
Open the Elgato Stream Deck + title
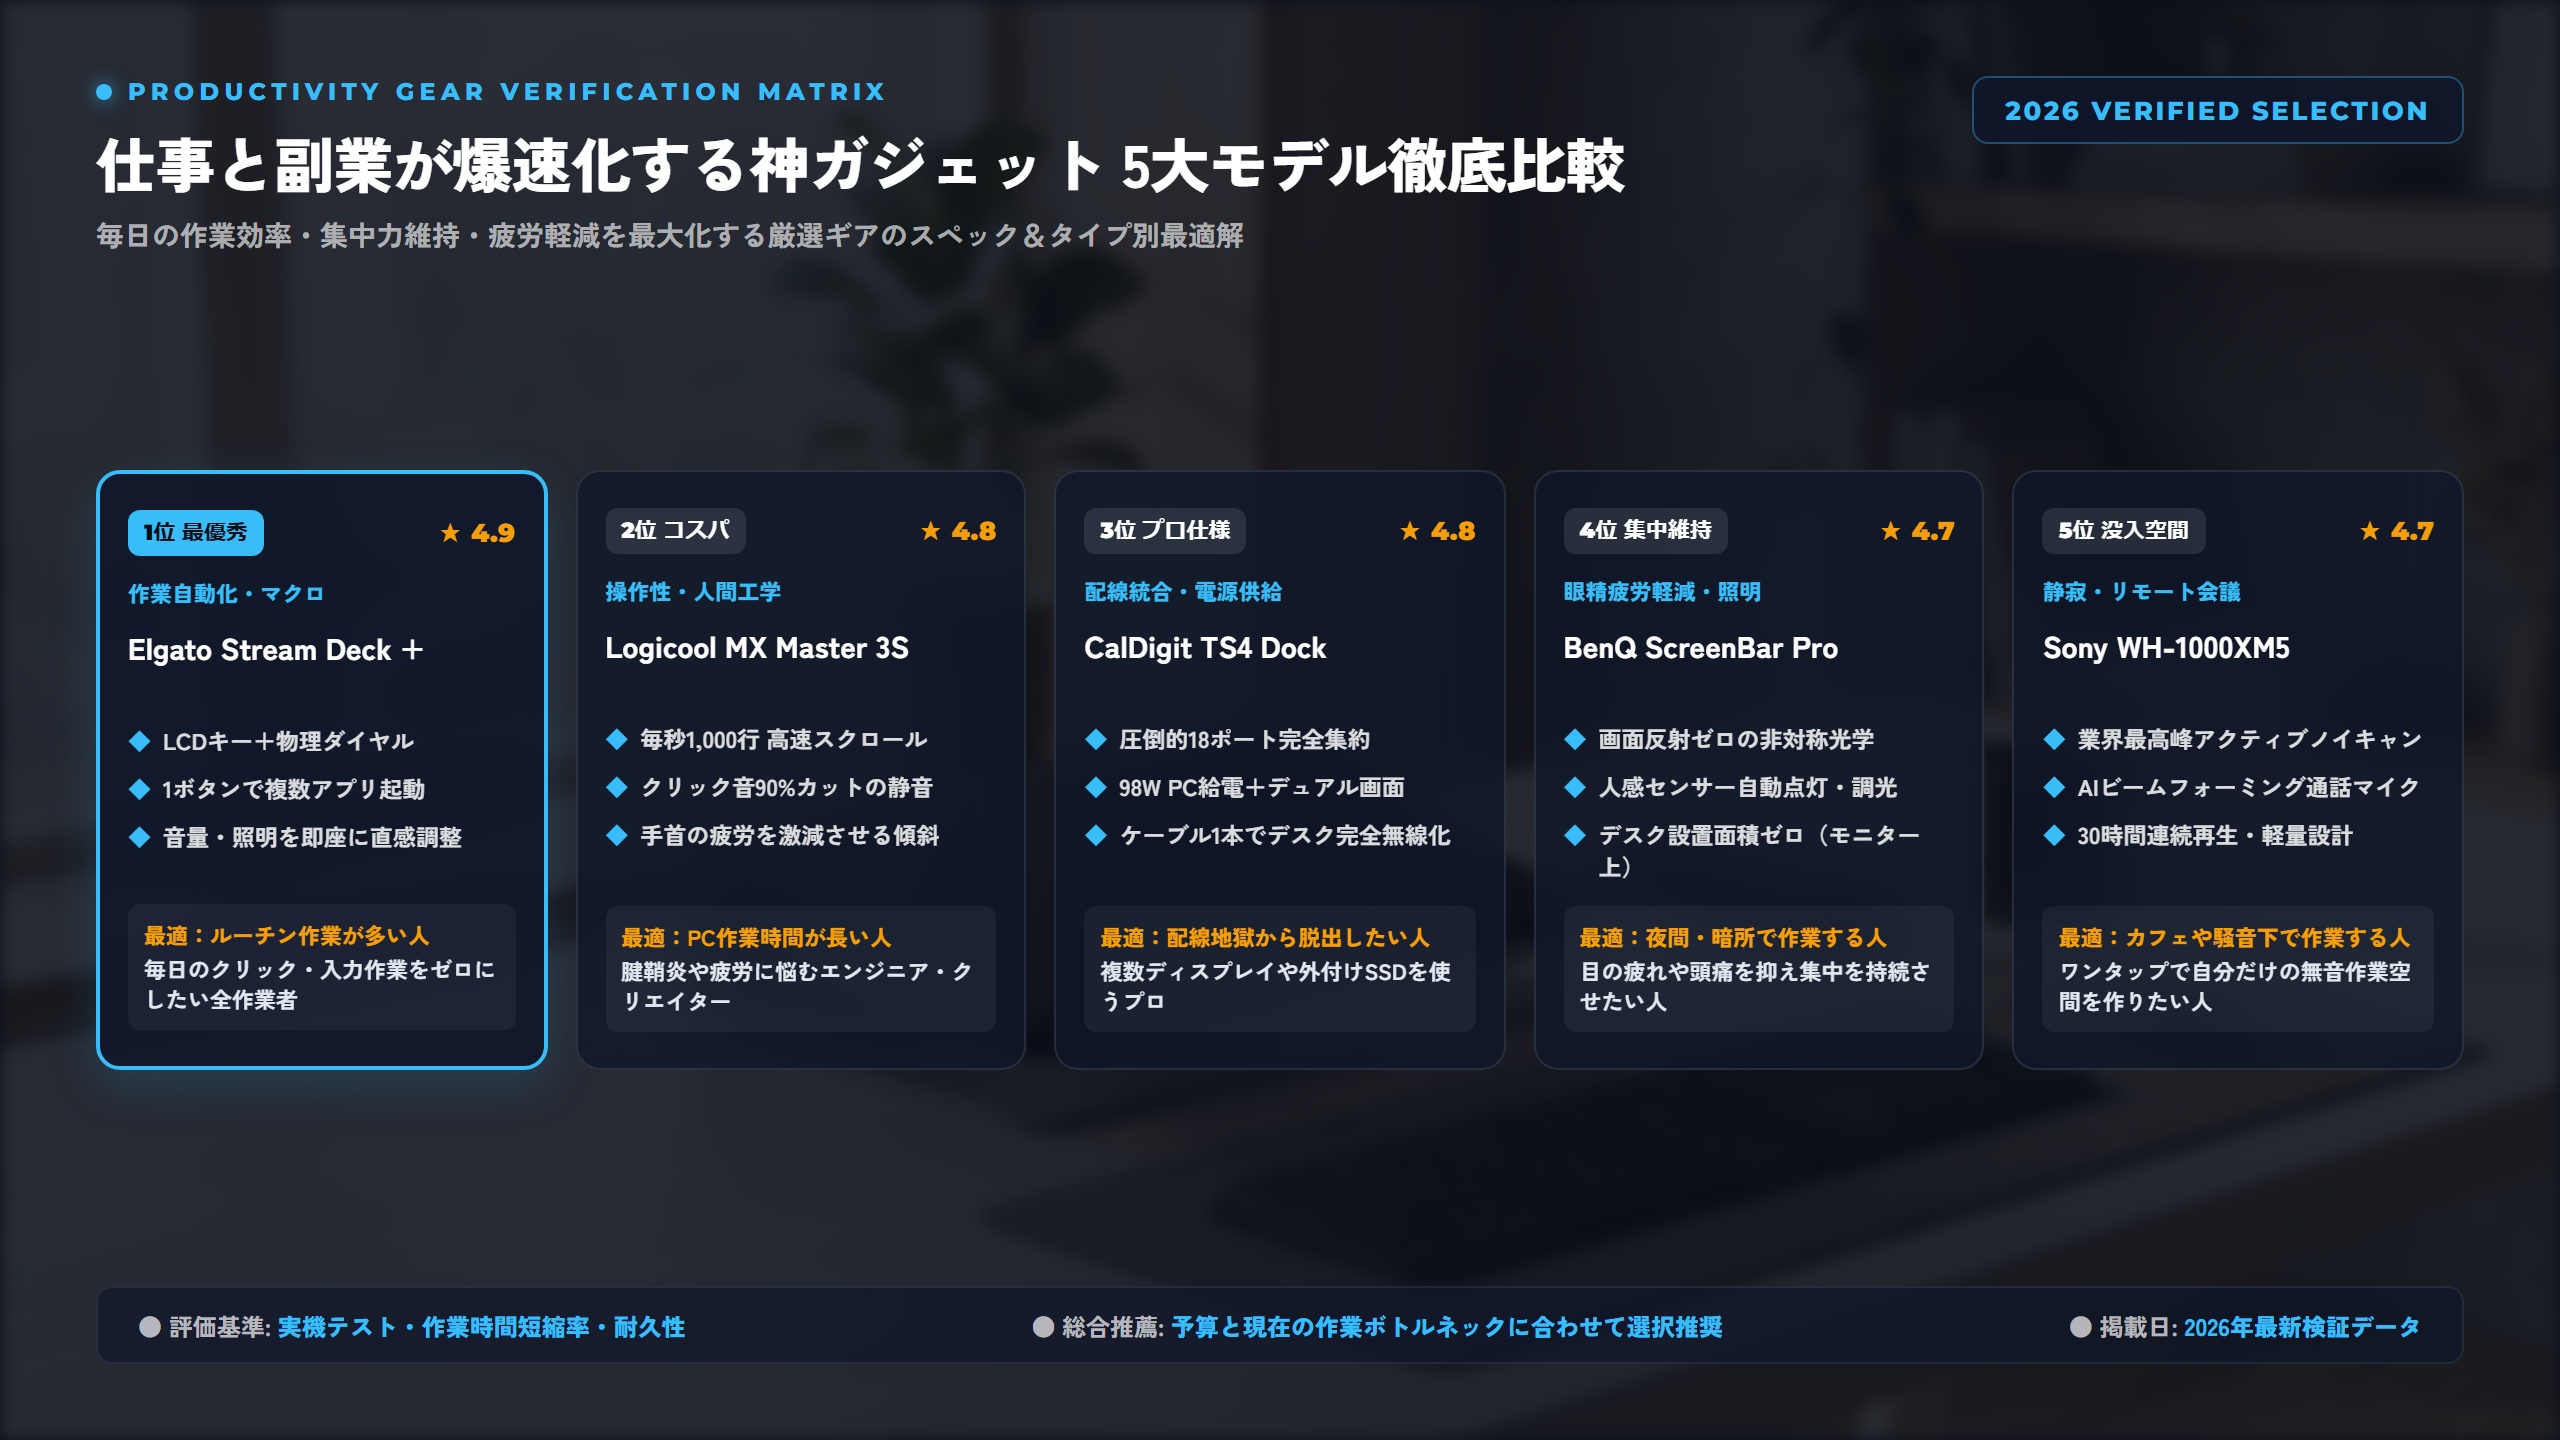pyautogui.click(x=276, y=650)
